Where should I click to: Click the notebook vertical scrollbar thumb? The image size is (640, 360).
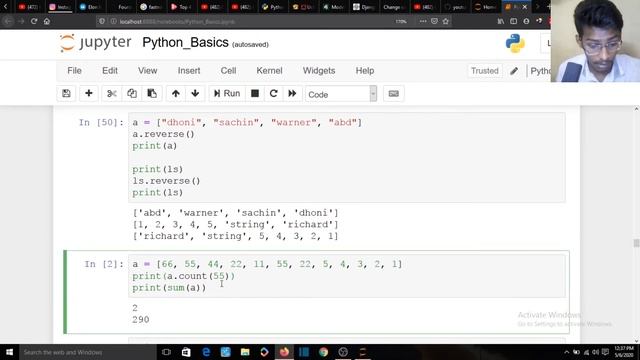(x=636, y=243)
